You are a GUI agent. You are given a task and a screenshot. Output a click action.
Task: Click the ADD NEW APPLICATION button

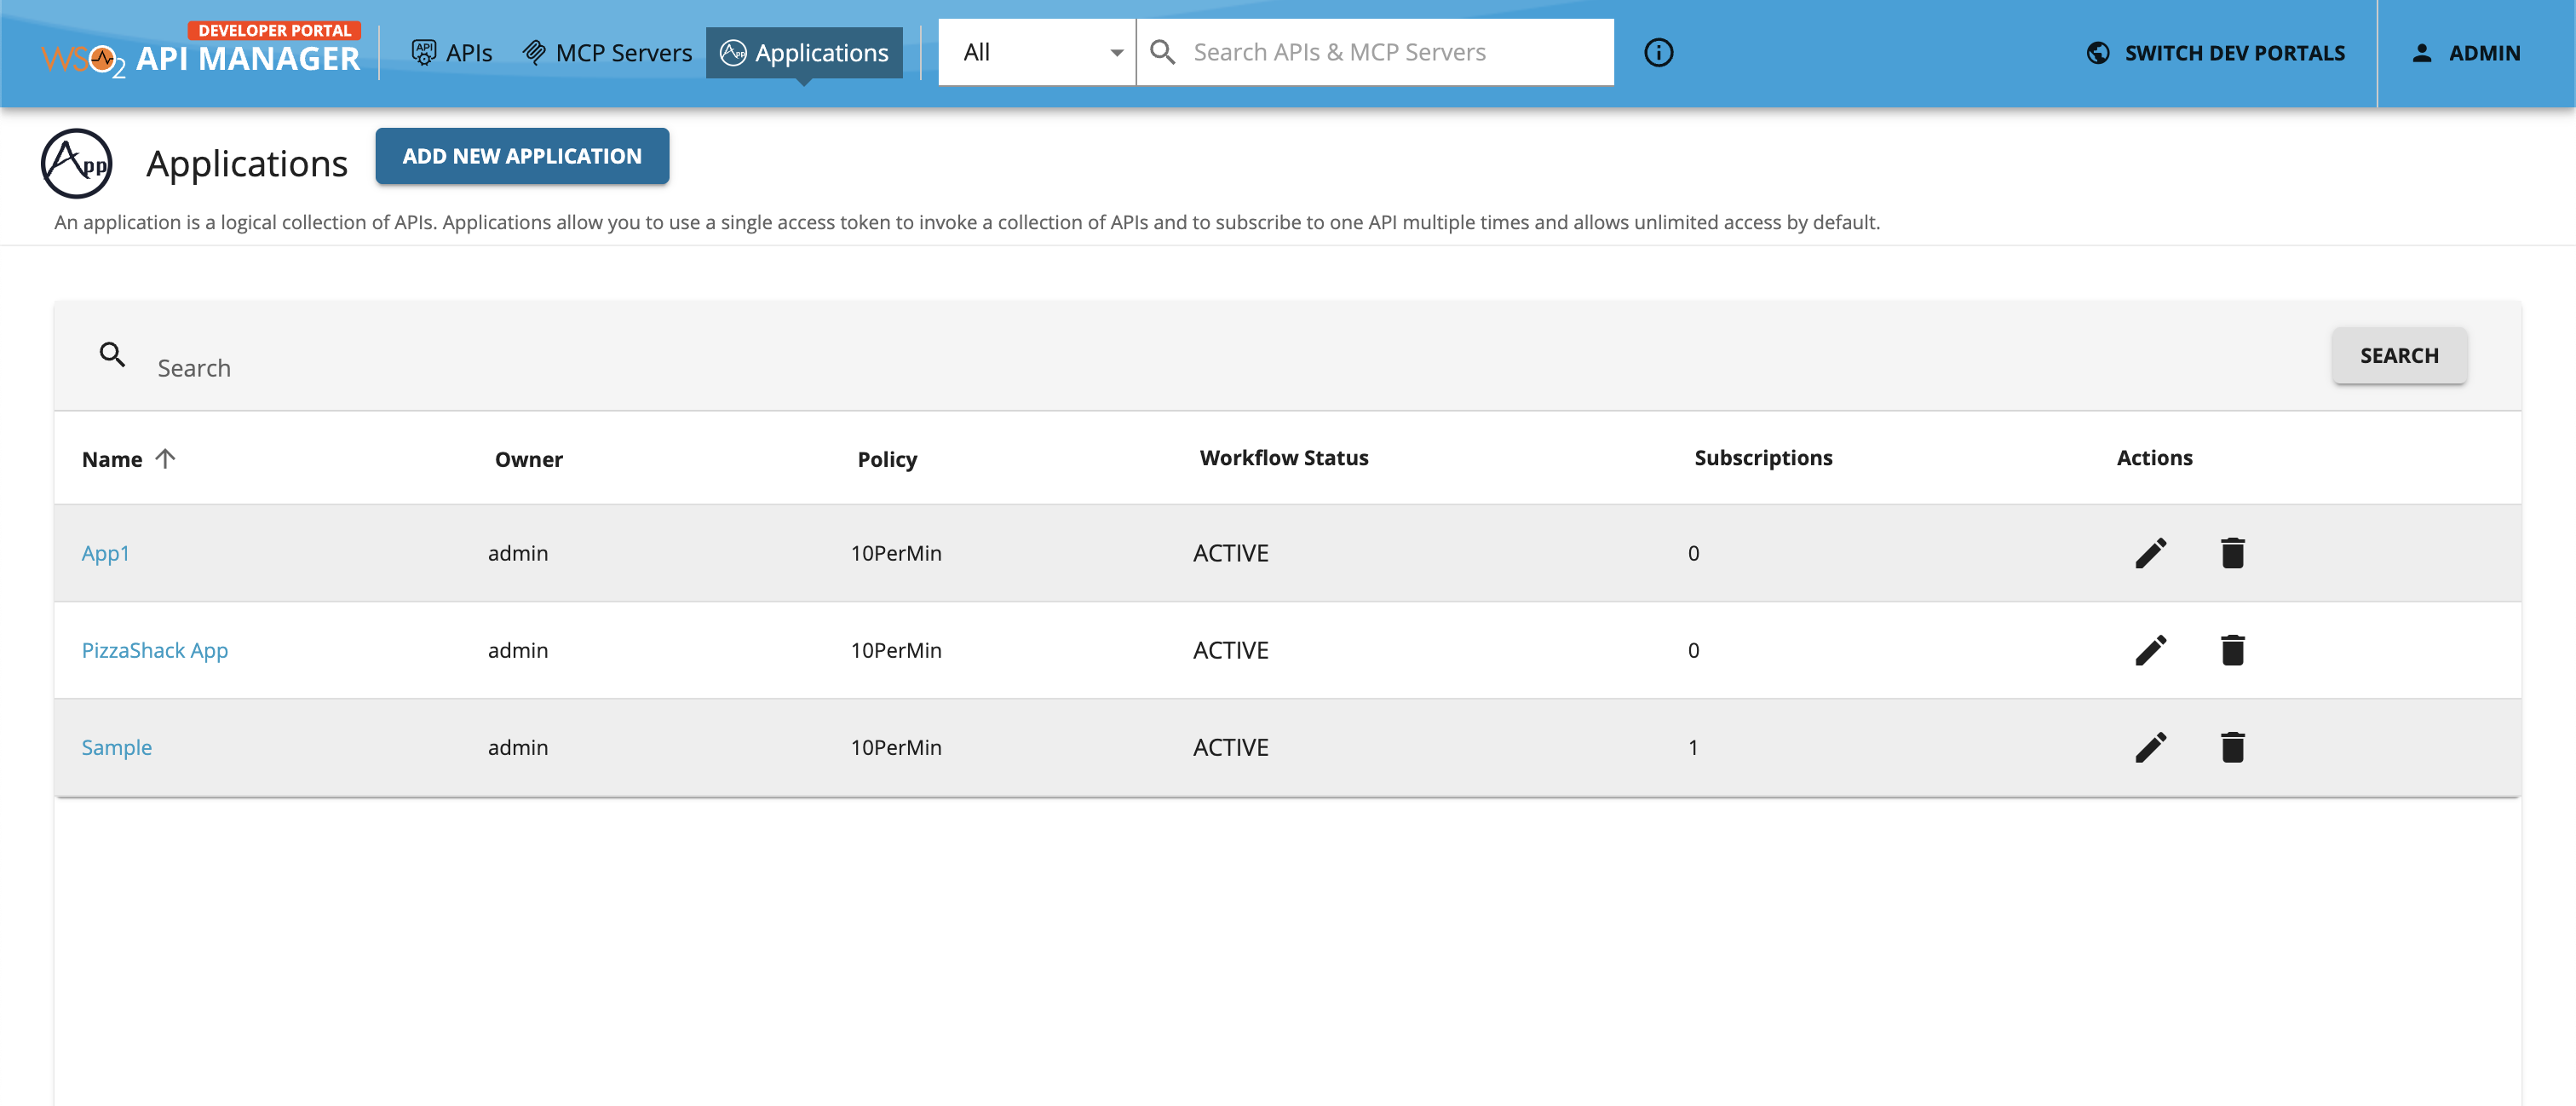pyautogui.click(x=522, y=156)
